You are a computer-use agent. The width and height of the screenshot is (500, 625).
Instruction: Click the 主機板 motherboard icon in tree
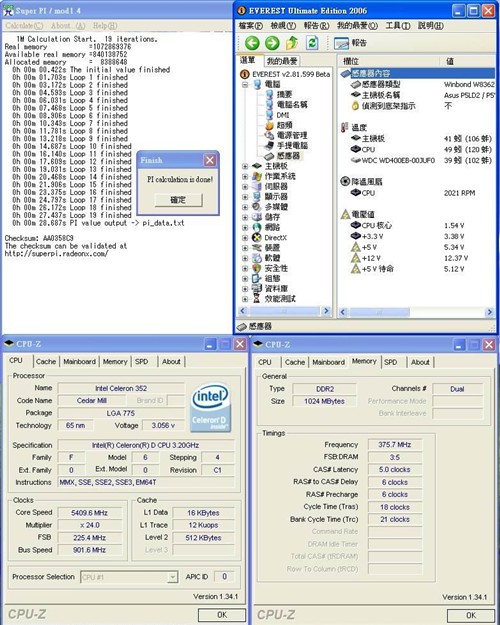point(257,166)
